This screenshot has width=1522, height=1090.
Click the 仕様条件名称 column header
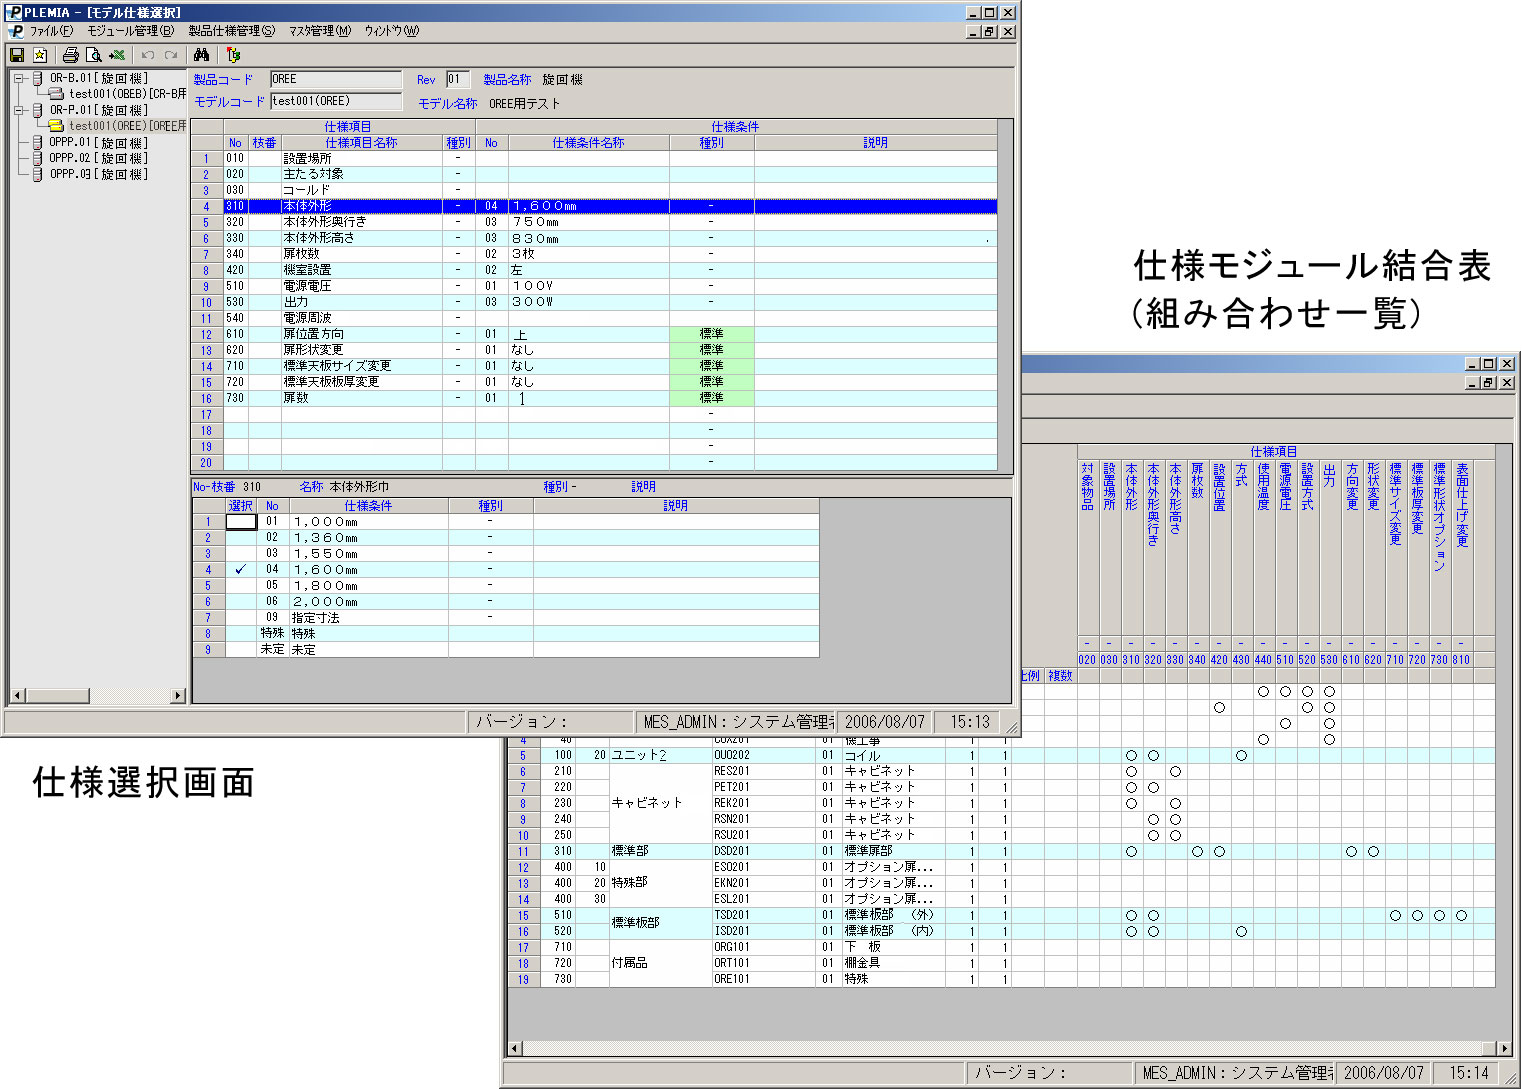pos(588,143)
